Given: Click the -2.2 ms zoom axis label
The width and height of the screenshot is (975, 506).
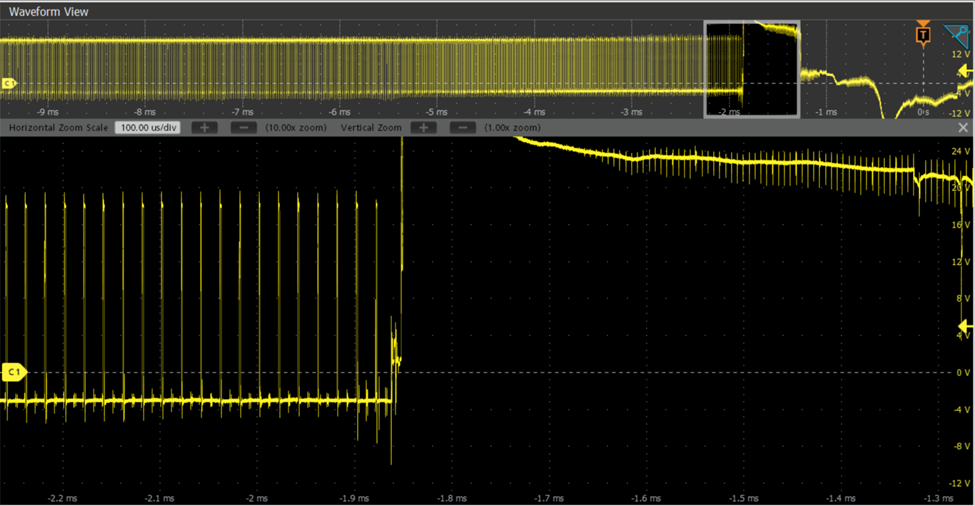Looking at the screenshot, I should coord(62,499).
